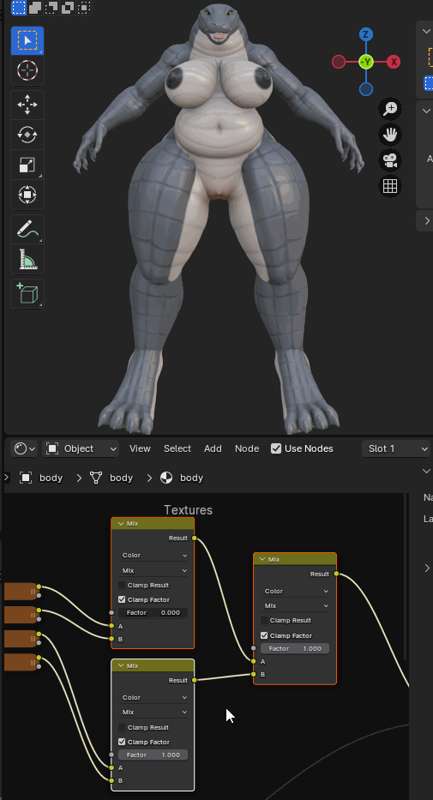Viewport: 433px width, 800px height.
Task: Select the Annotate tool
Action: (28, 229)
